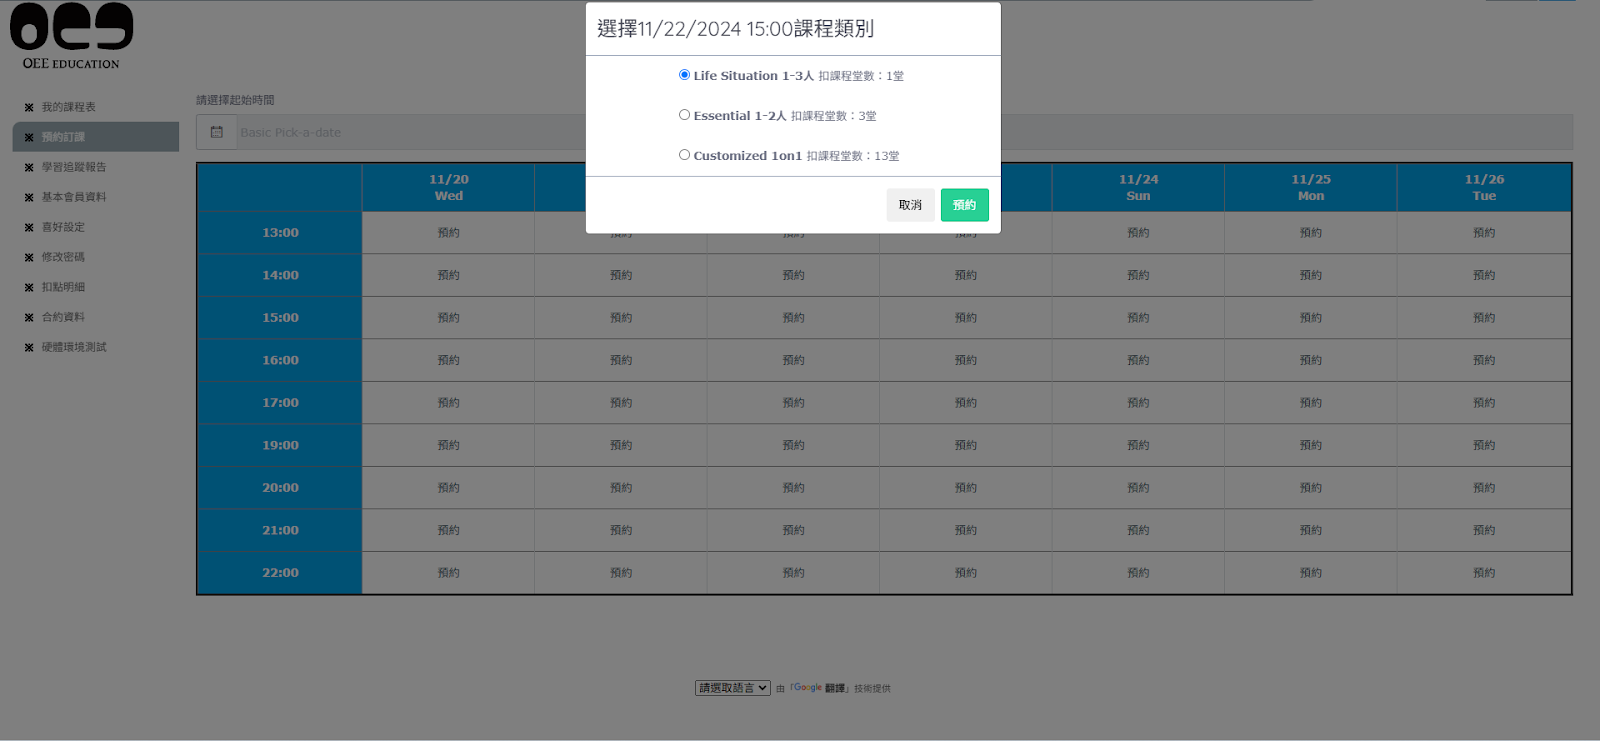
Task: Click the calendar icon in date picker
Action: [x=217, y=132]
